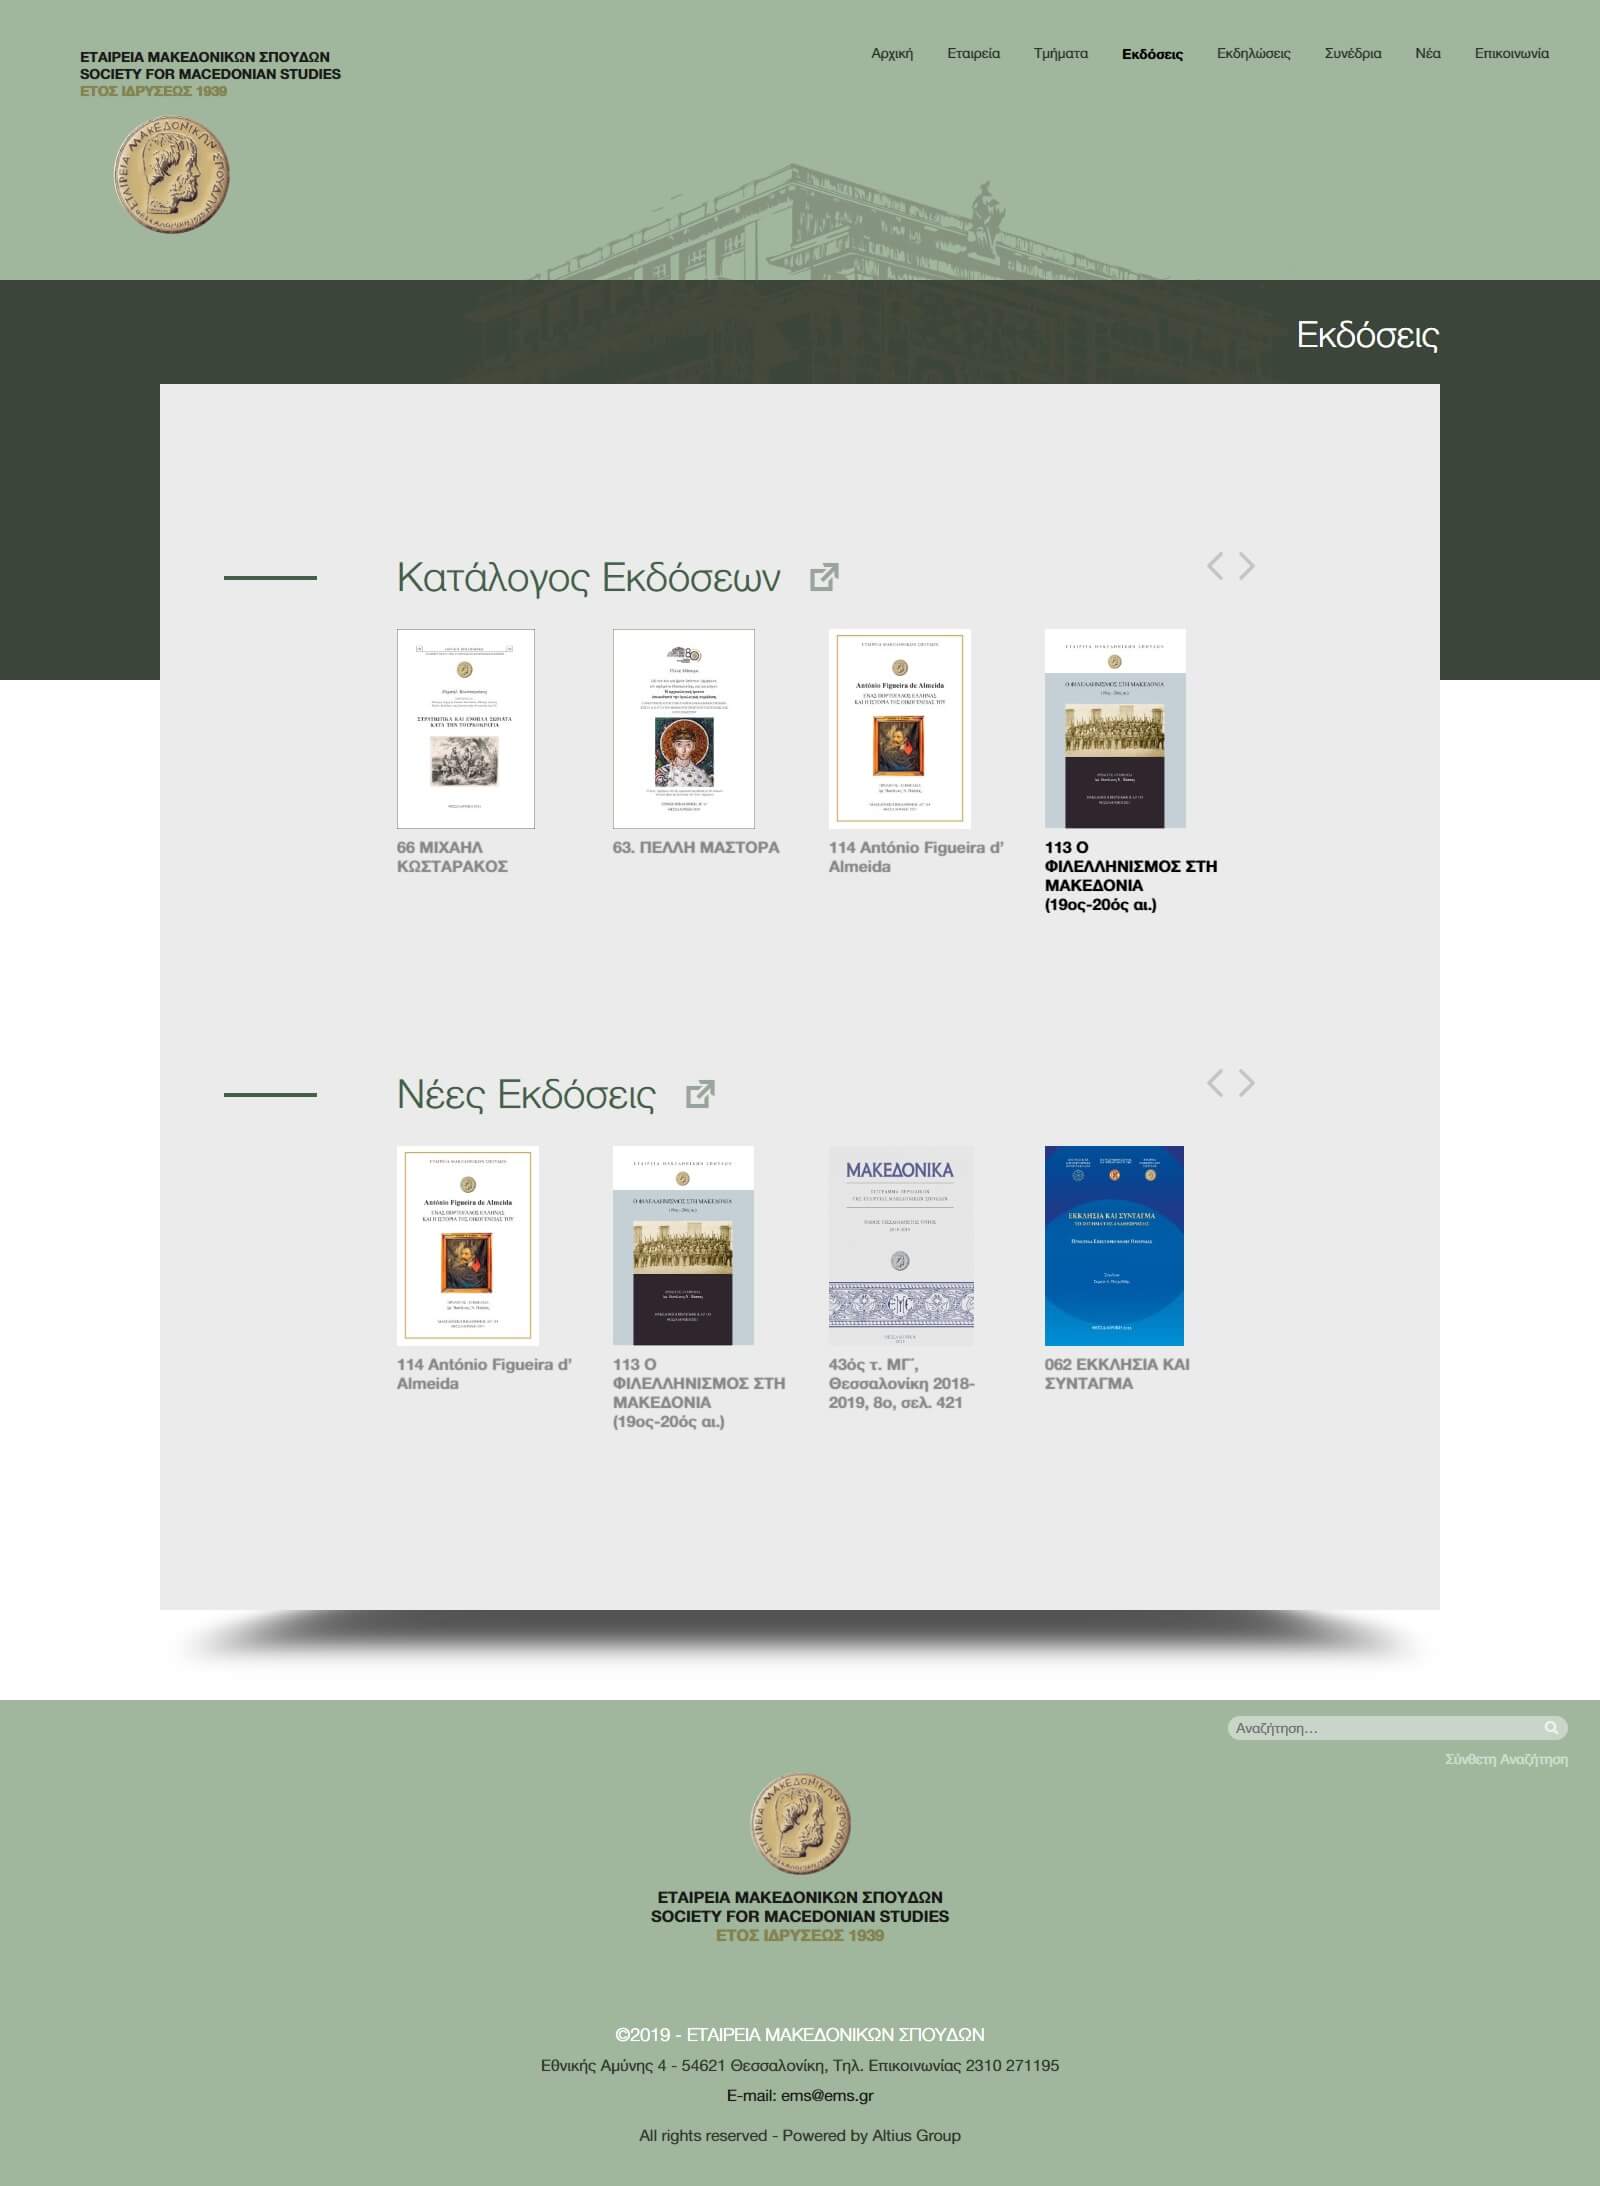Open the Εταιρεία menu item

coord(973,53)
